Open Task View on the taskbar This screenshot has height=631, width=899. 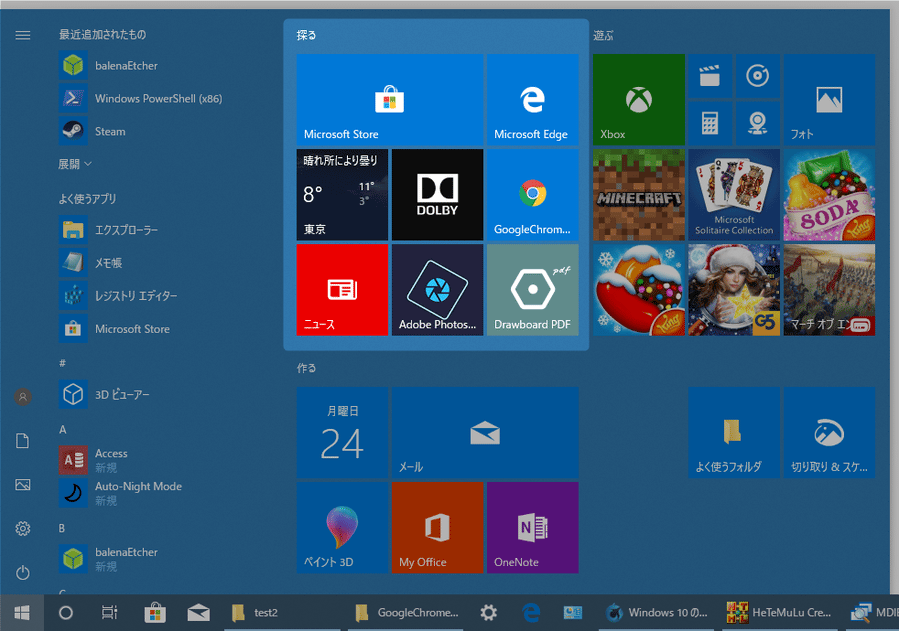(x=110, y=613)
